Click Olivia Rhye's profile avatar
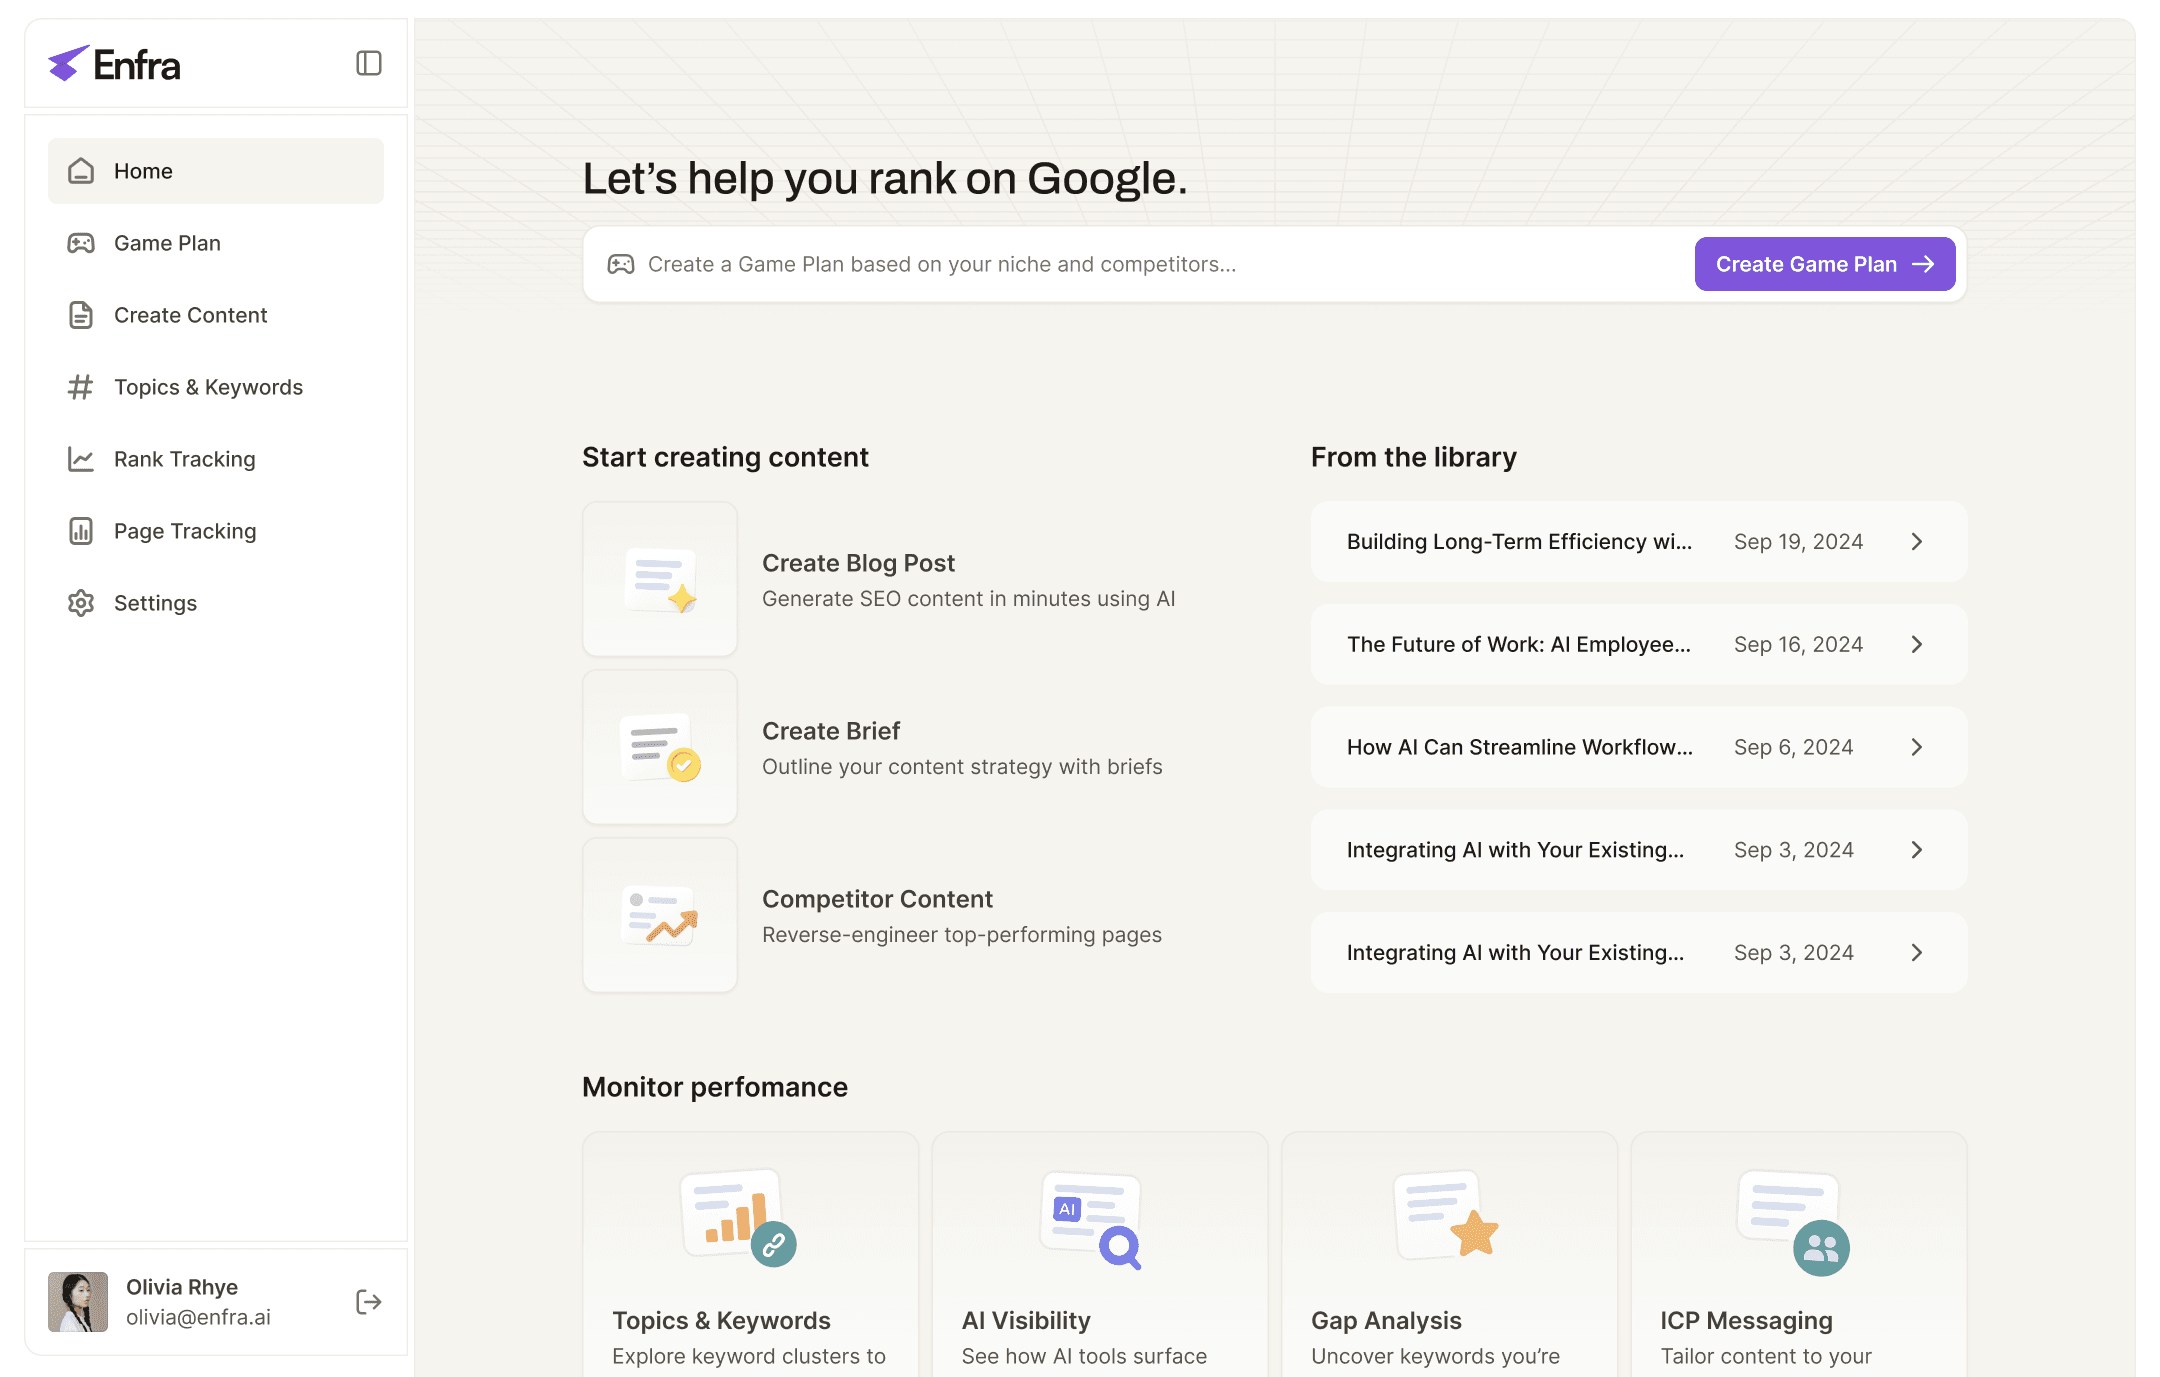The width and height of the screenshot is (2160, 1377). (x=78, y=1301)
